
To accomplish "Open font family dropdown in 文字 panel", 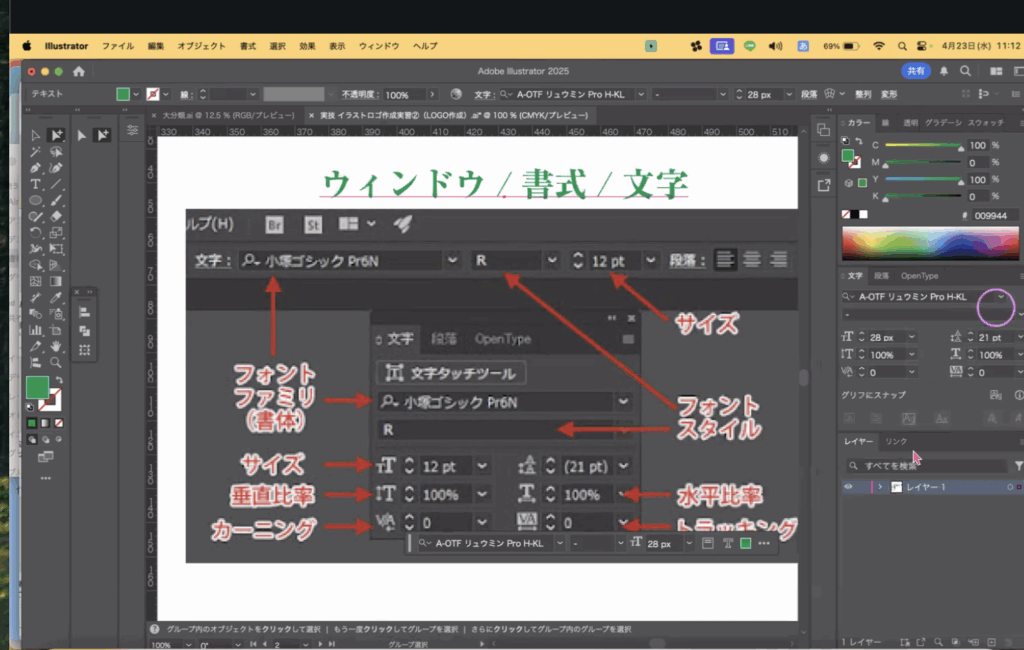I will click(x=1000, y=297).
